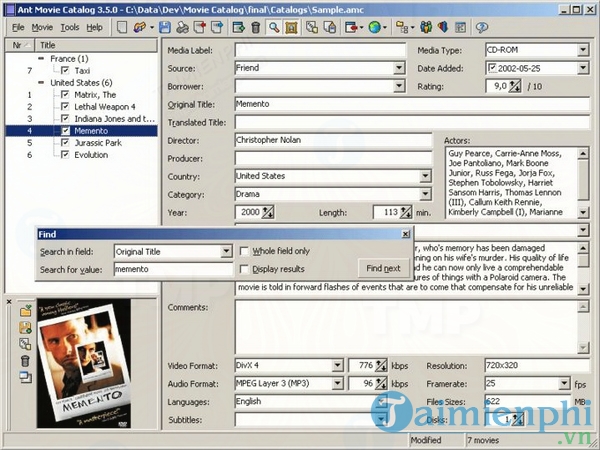The height and width of the screenshot is (450, 600).
Task: Click the red and blue toolbar icon
Action: coord(443,28)
